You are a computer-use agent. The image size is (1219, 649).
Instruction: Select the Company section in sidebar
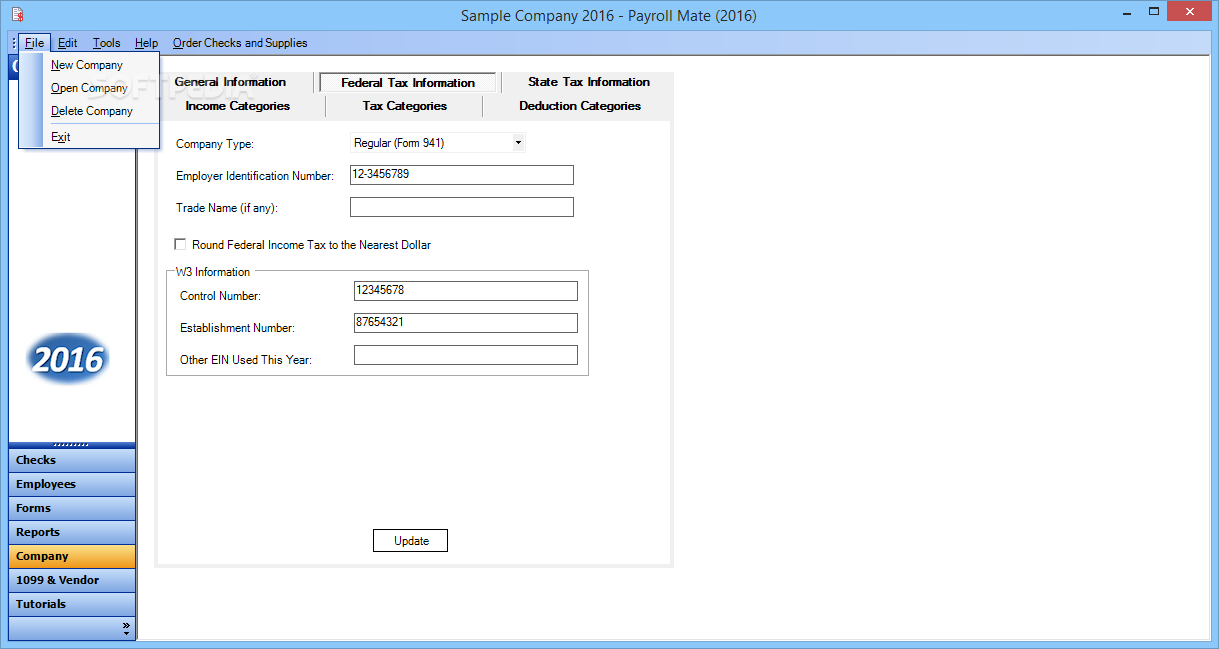coord(72,556)
